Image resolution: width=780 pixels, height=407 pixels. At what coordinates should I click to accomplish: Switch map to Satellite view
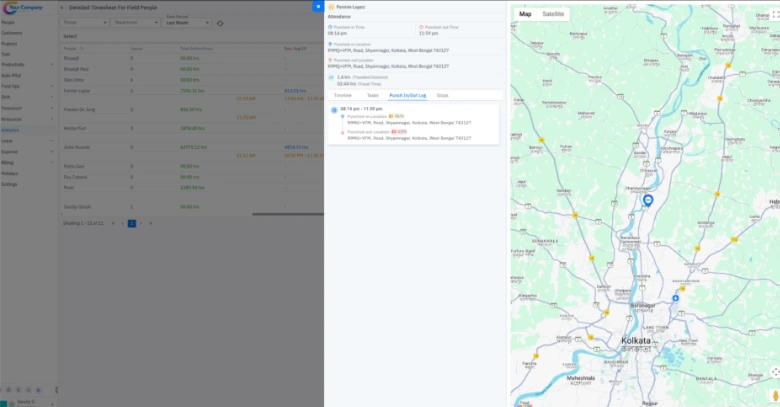click(552, 14)
